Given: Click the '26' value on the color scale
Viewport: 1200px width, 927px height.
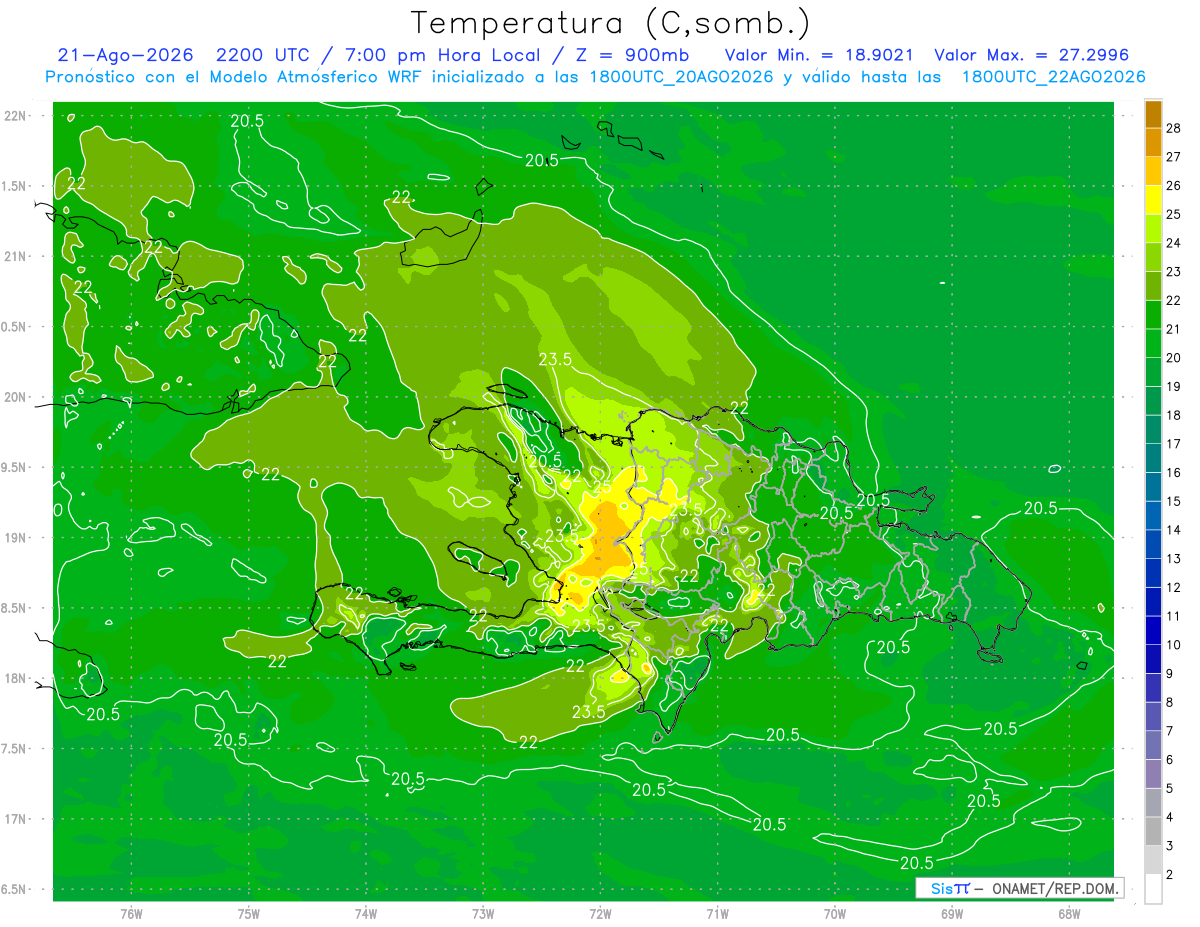Looking at the screenshot, I should pos(1174,186).
